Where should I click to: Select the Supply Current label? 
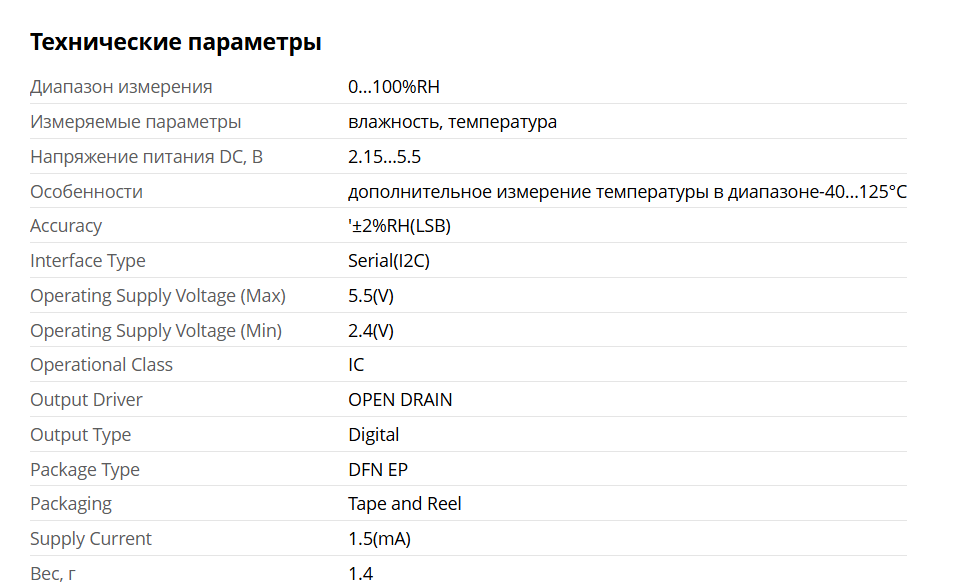(91, 539)
